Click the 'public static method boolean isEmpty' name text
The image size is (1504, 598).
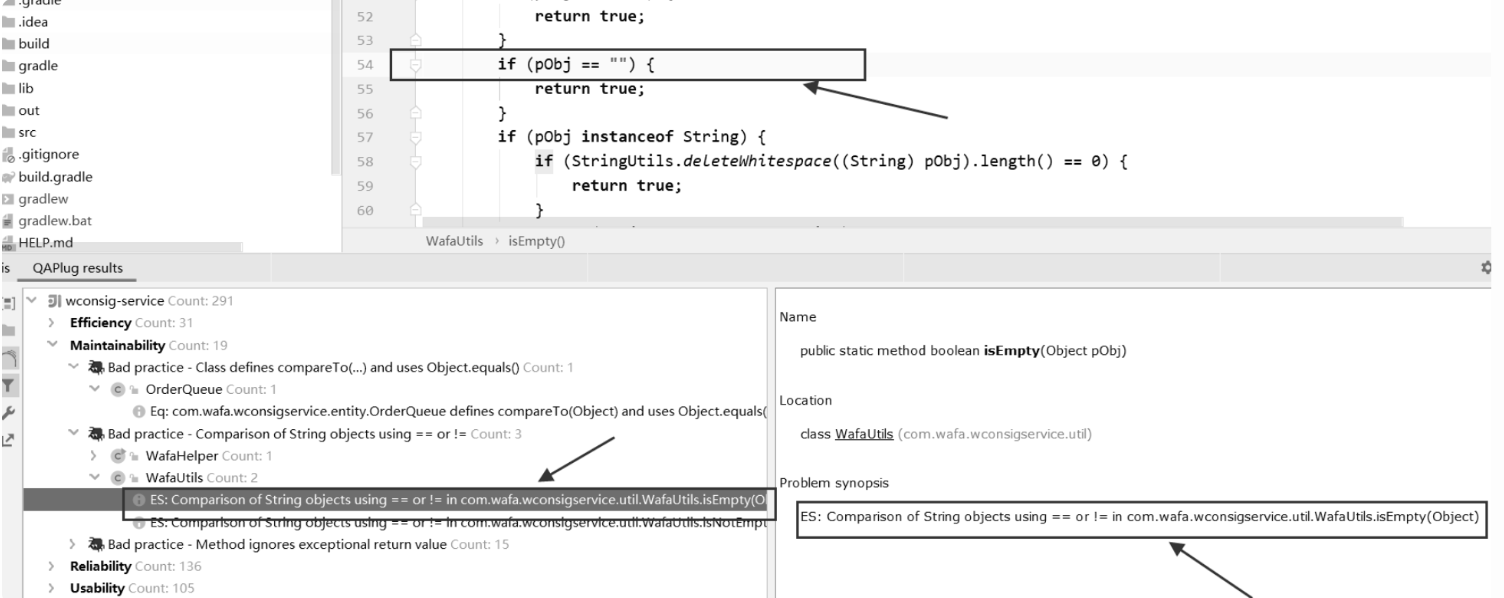[964, 350]
